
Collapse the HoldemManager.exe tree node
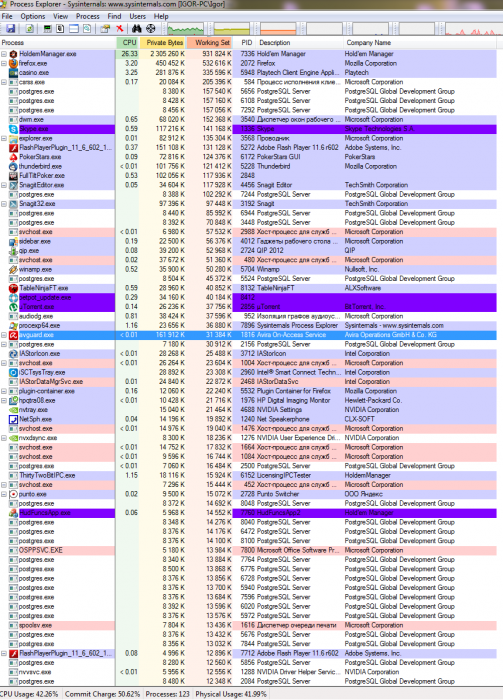(x=4, y=54)
